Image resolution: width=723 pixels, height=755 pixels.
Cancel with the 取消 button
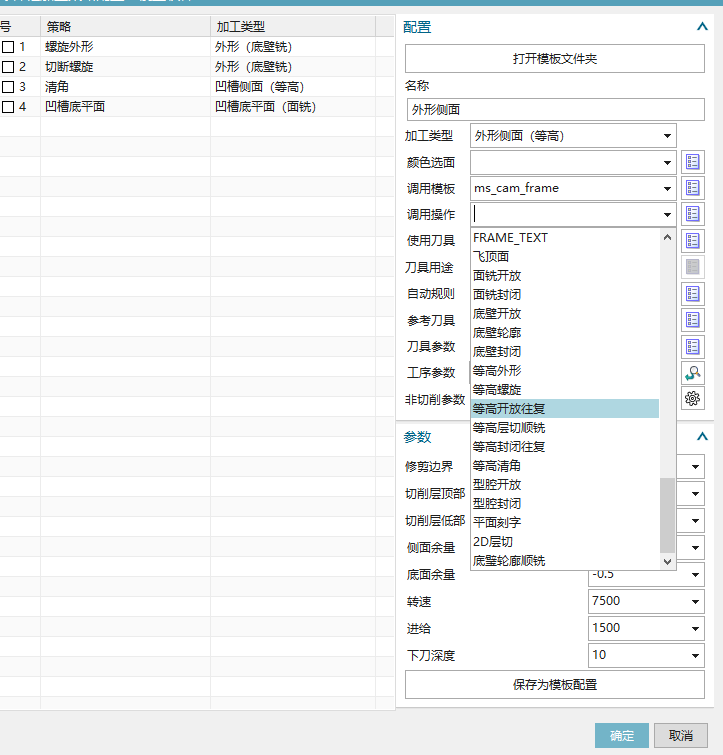tap(681, 736)
